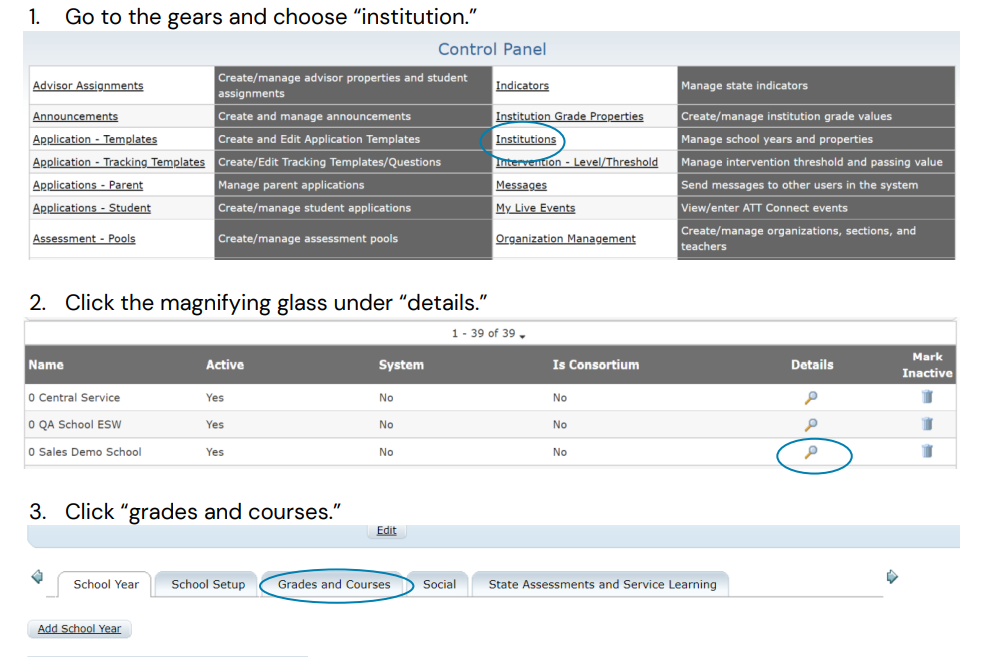1000x667 pixels.
Task: Open the Institutions link
Action: pyautogui.click(x=526, y=139)
